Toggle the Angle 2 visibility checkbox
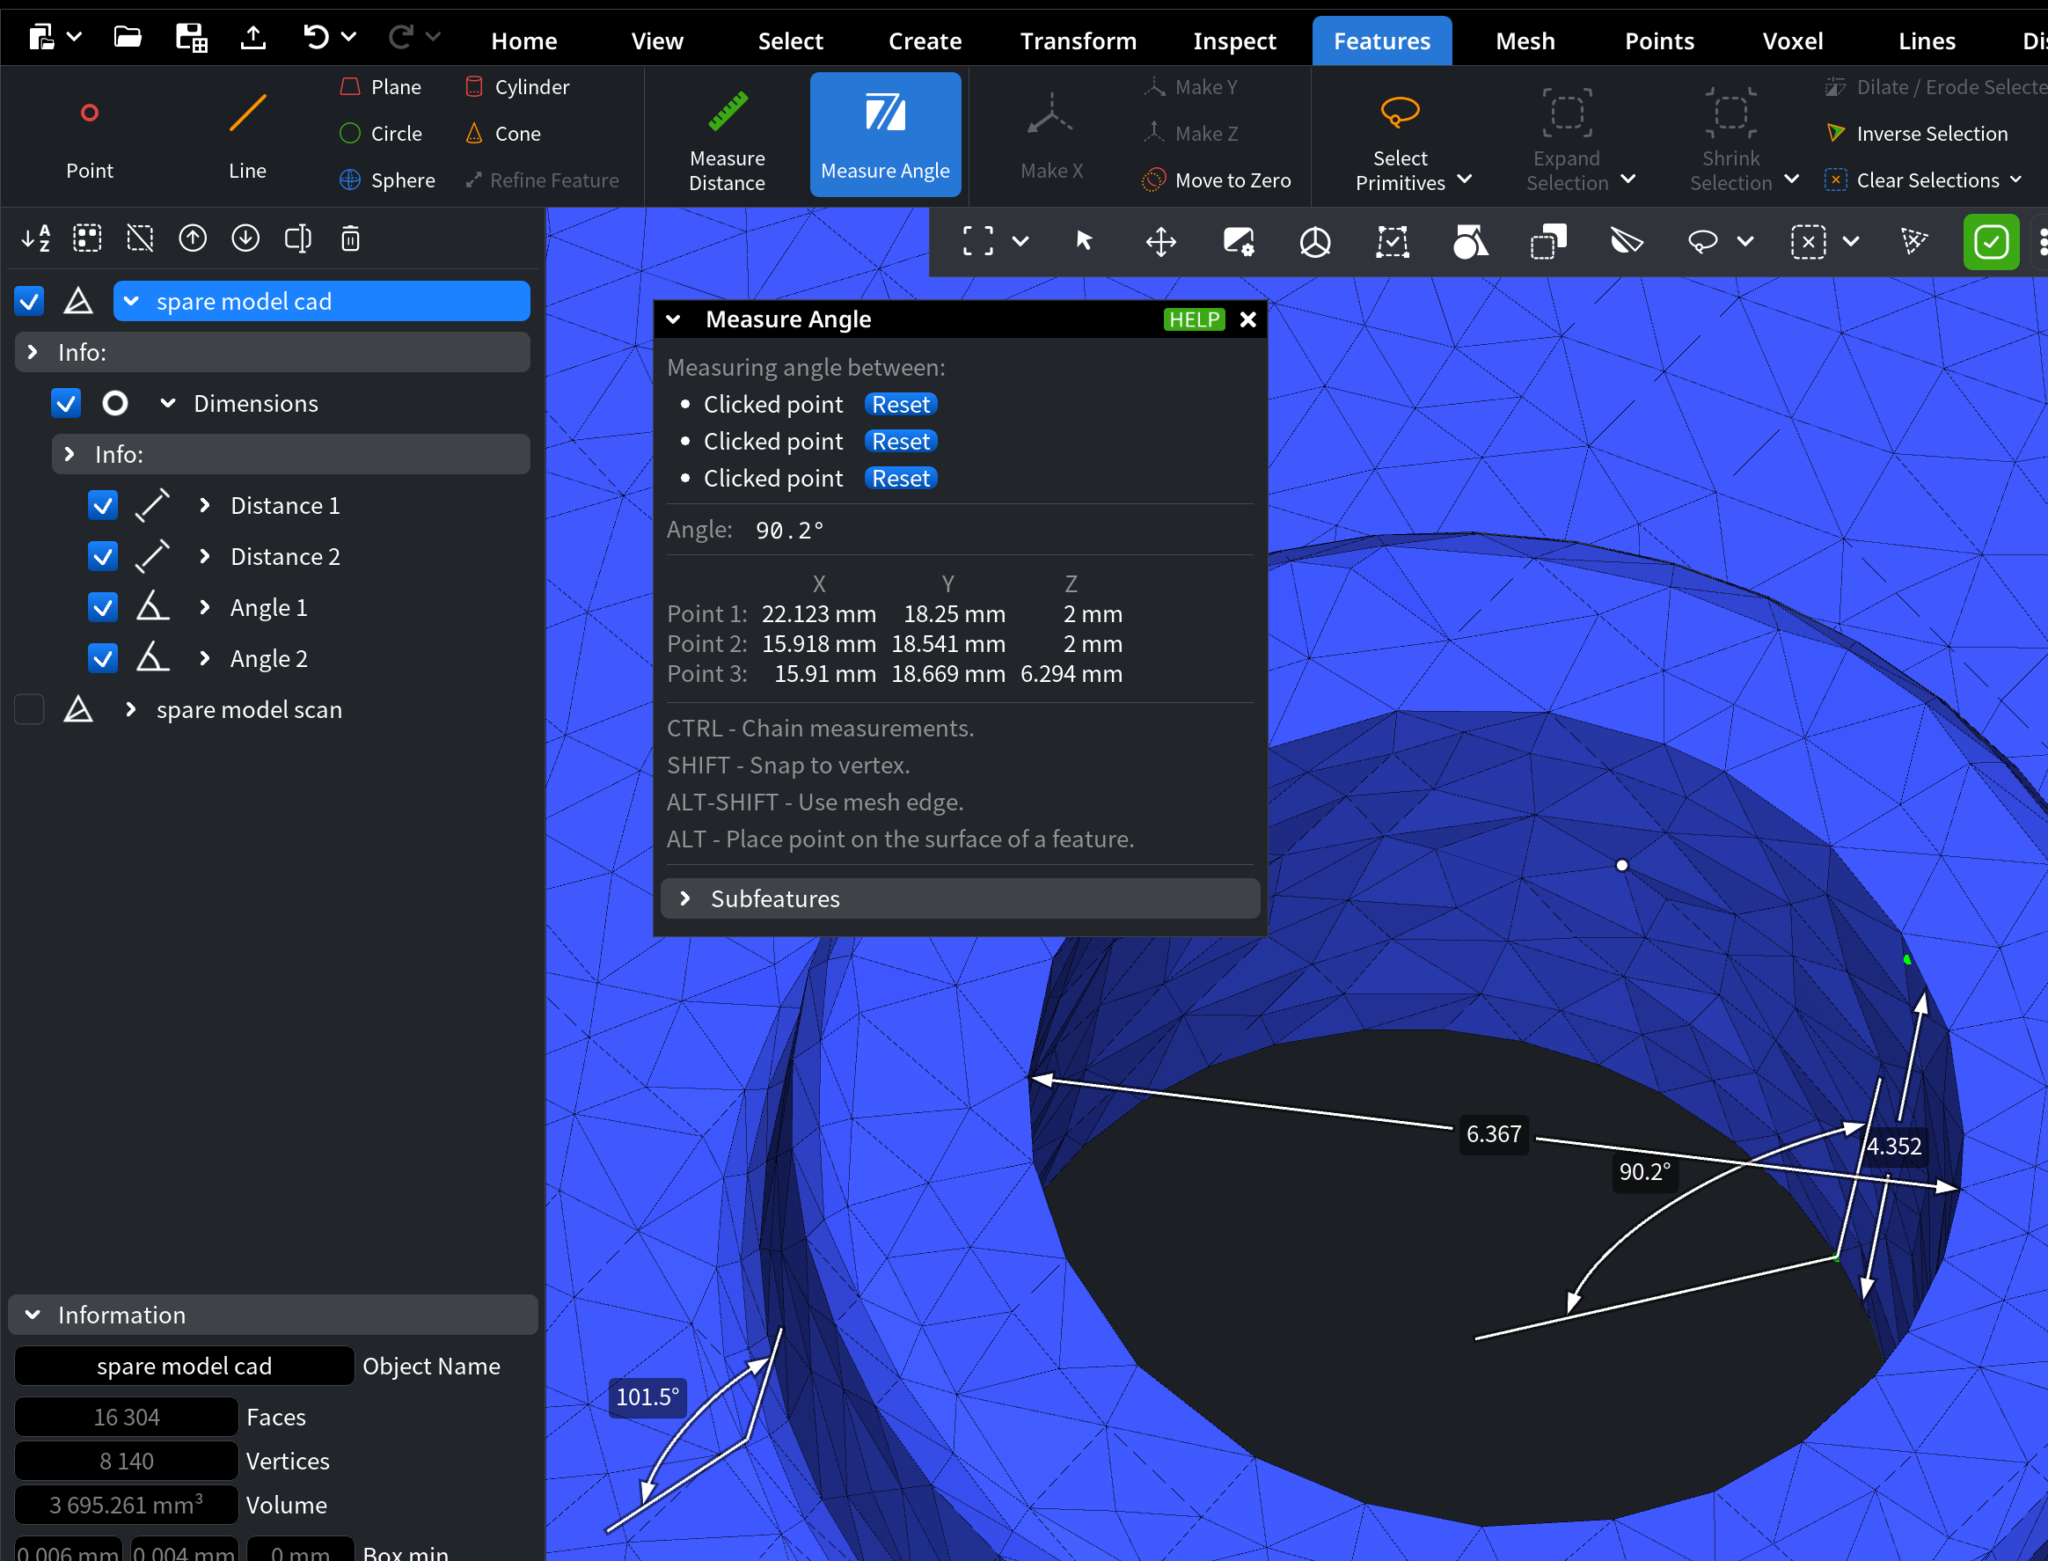This screenshot has width=2048, height=1561. (103, 658)
